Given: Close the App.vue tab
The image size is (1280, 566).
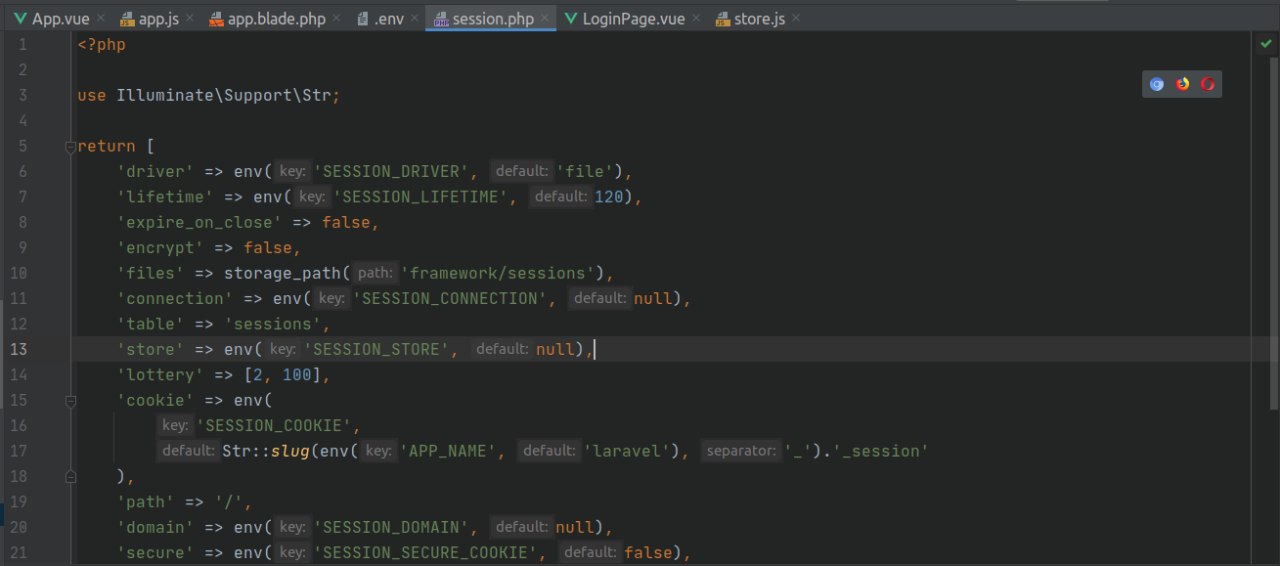Looking at the screenshot, I should (x=101, y=19).
